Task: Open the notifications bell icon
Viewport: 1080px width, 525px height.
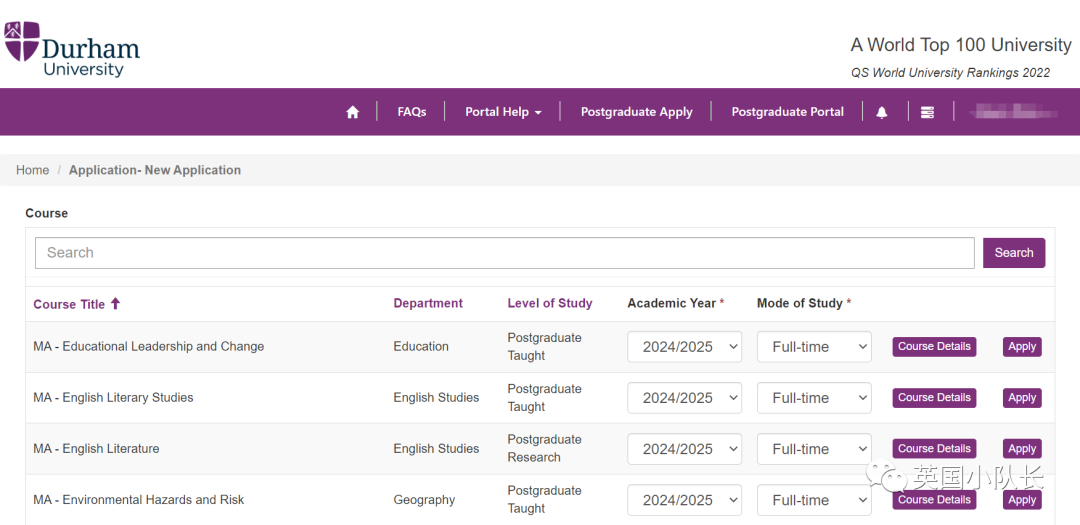Action: click(882, 112)
